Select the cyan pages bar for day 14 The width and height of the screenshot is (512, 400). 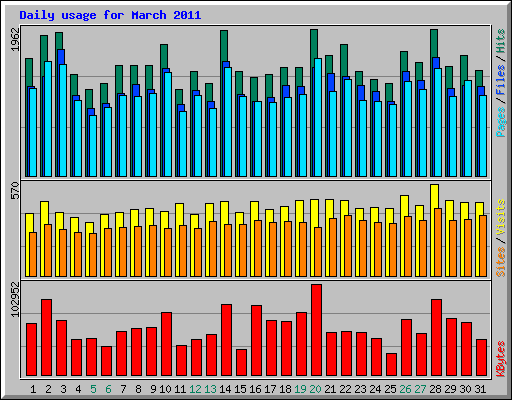click(228, 122)
